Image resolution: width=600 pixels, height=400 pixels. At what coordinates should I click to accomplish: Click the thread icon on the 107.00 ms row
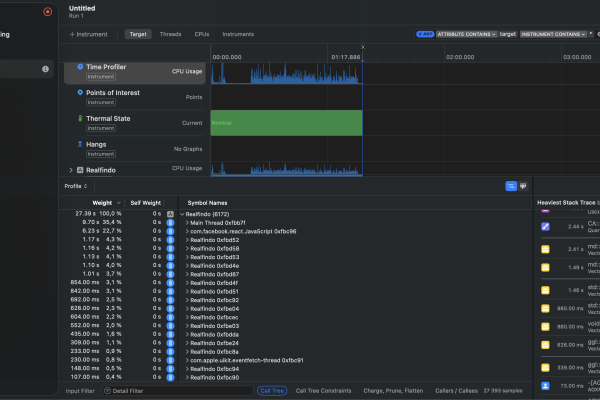click(x=170, y=377)
